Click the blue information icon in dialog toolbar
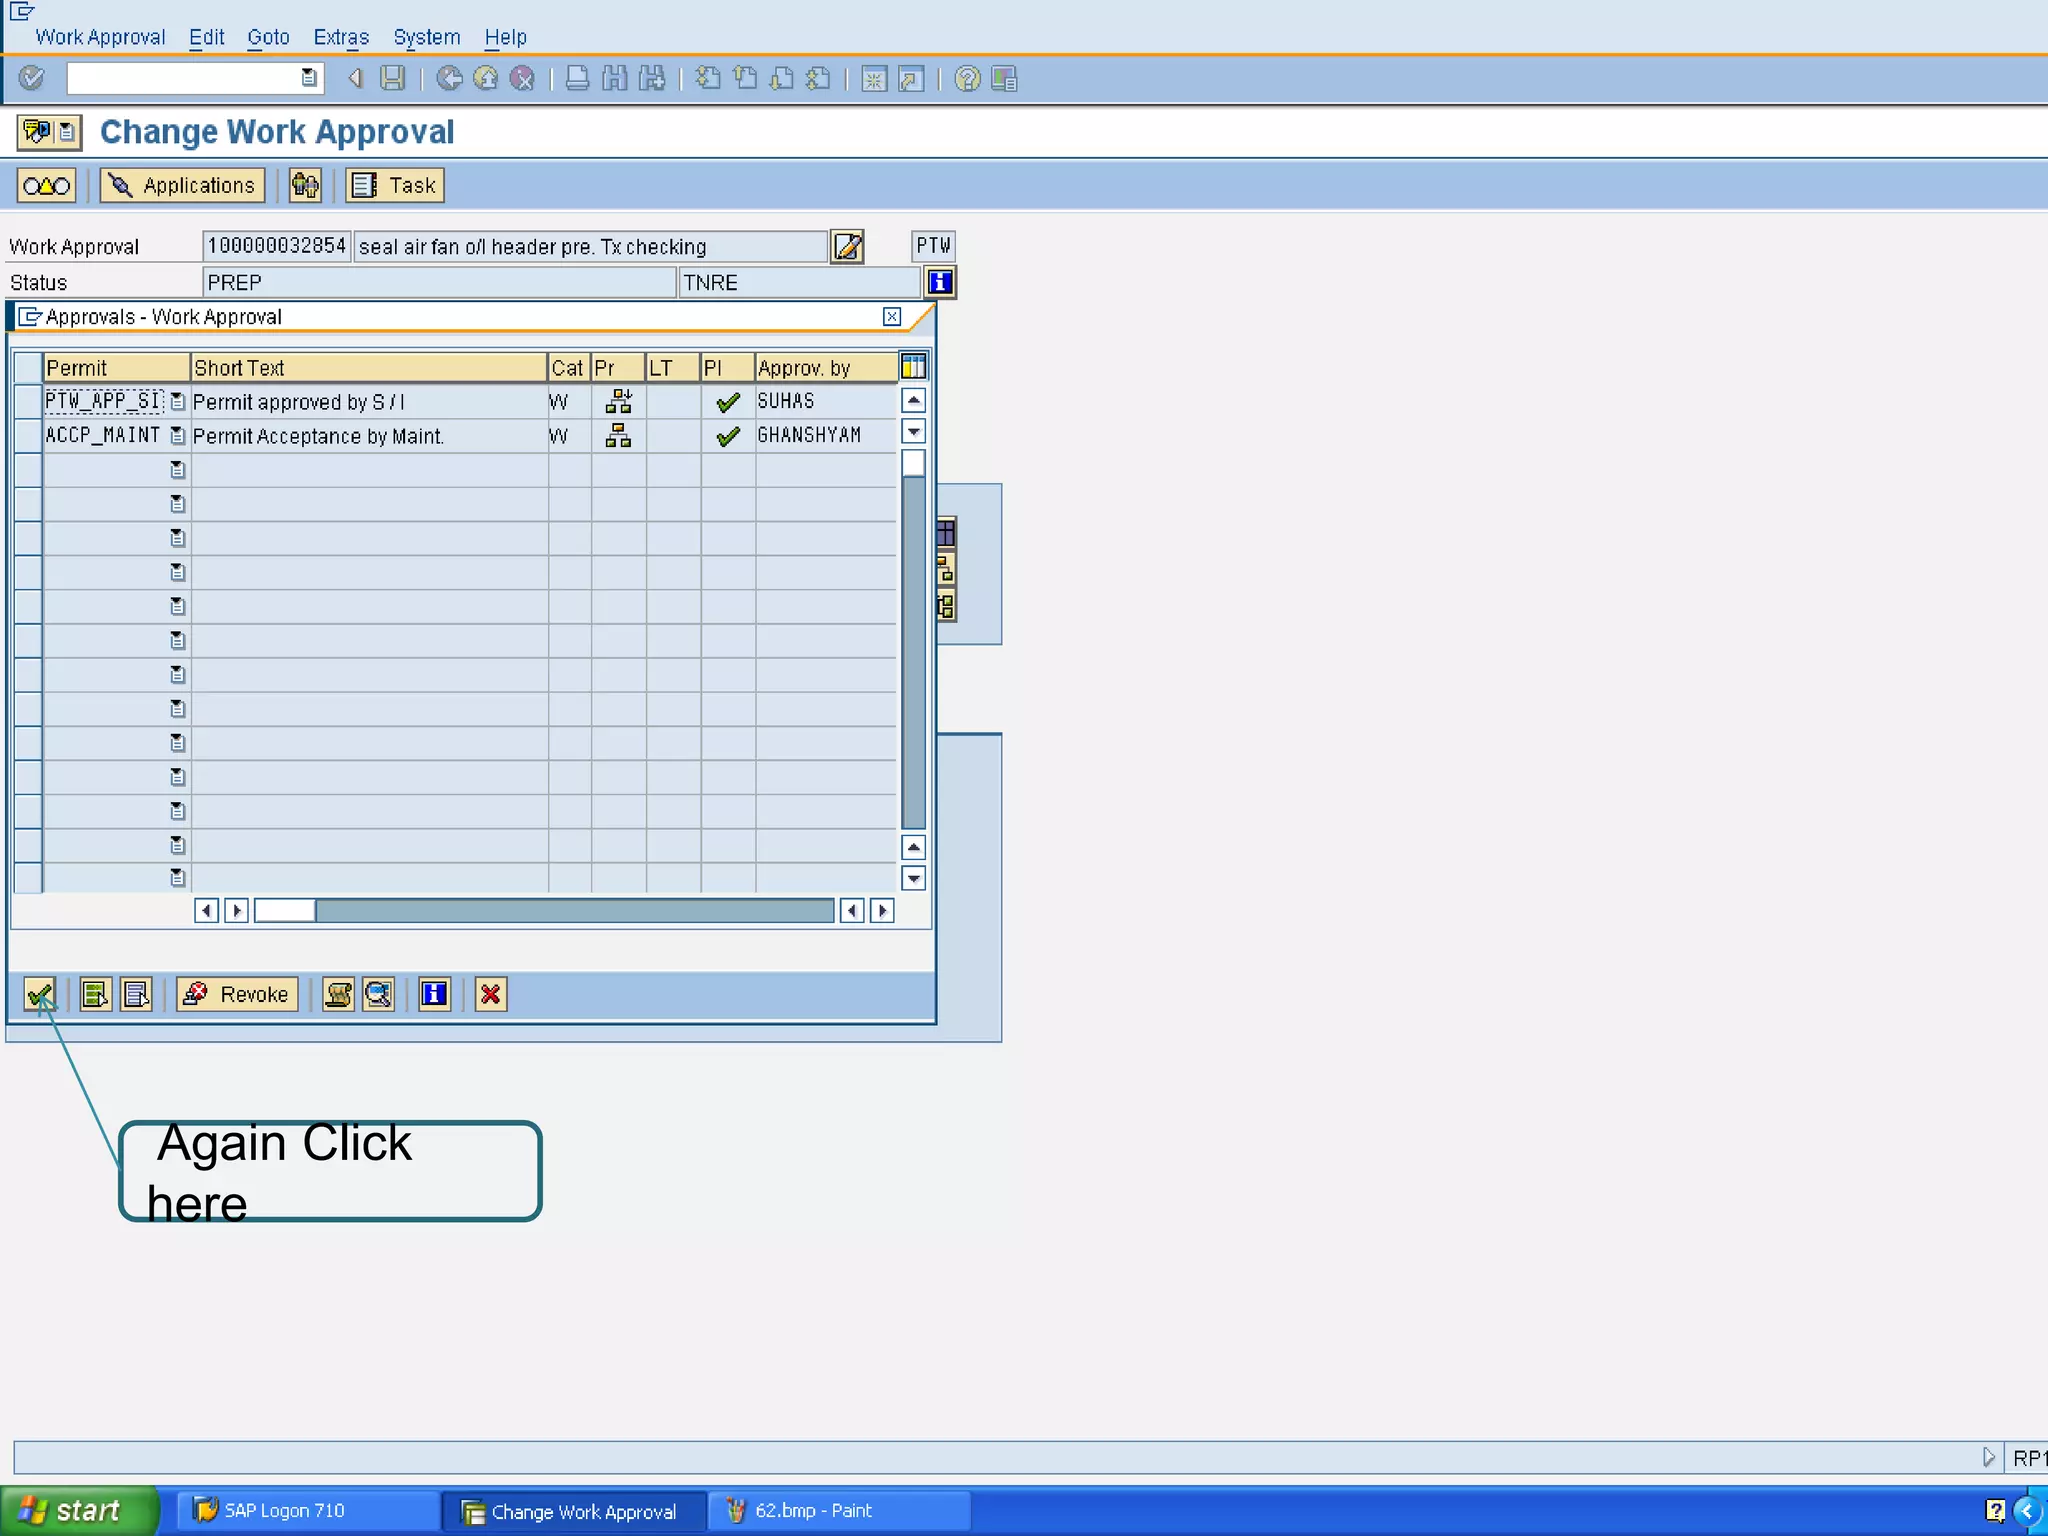 pyautogui.click(x=434, y=994)
